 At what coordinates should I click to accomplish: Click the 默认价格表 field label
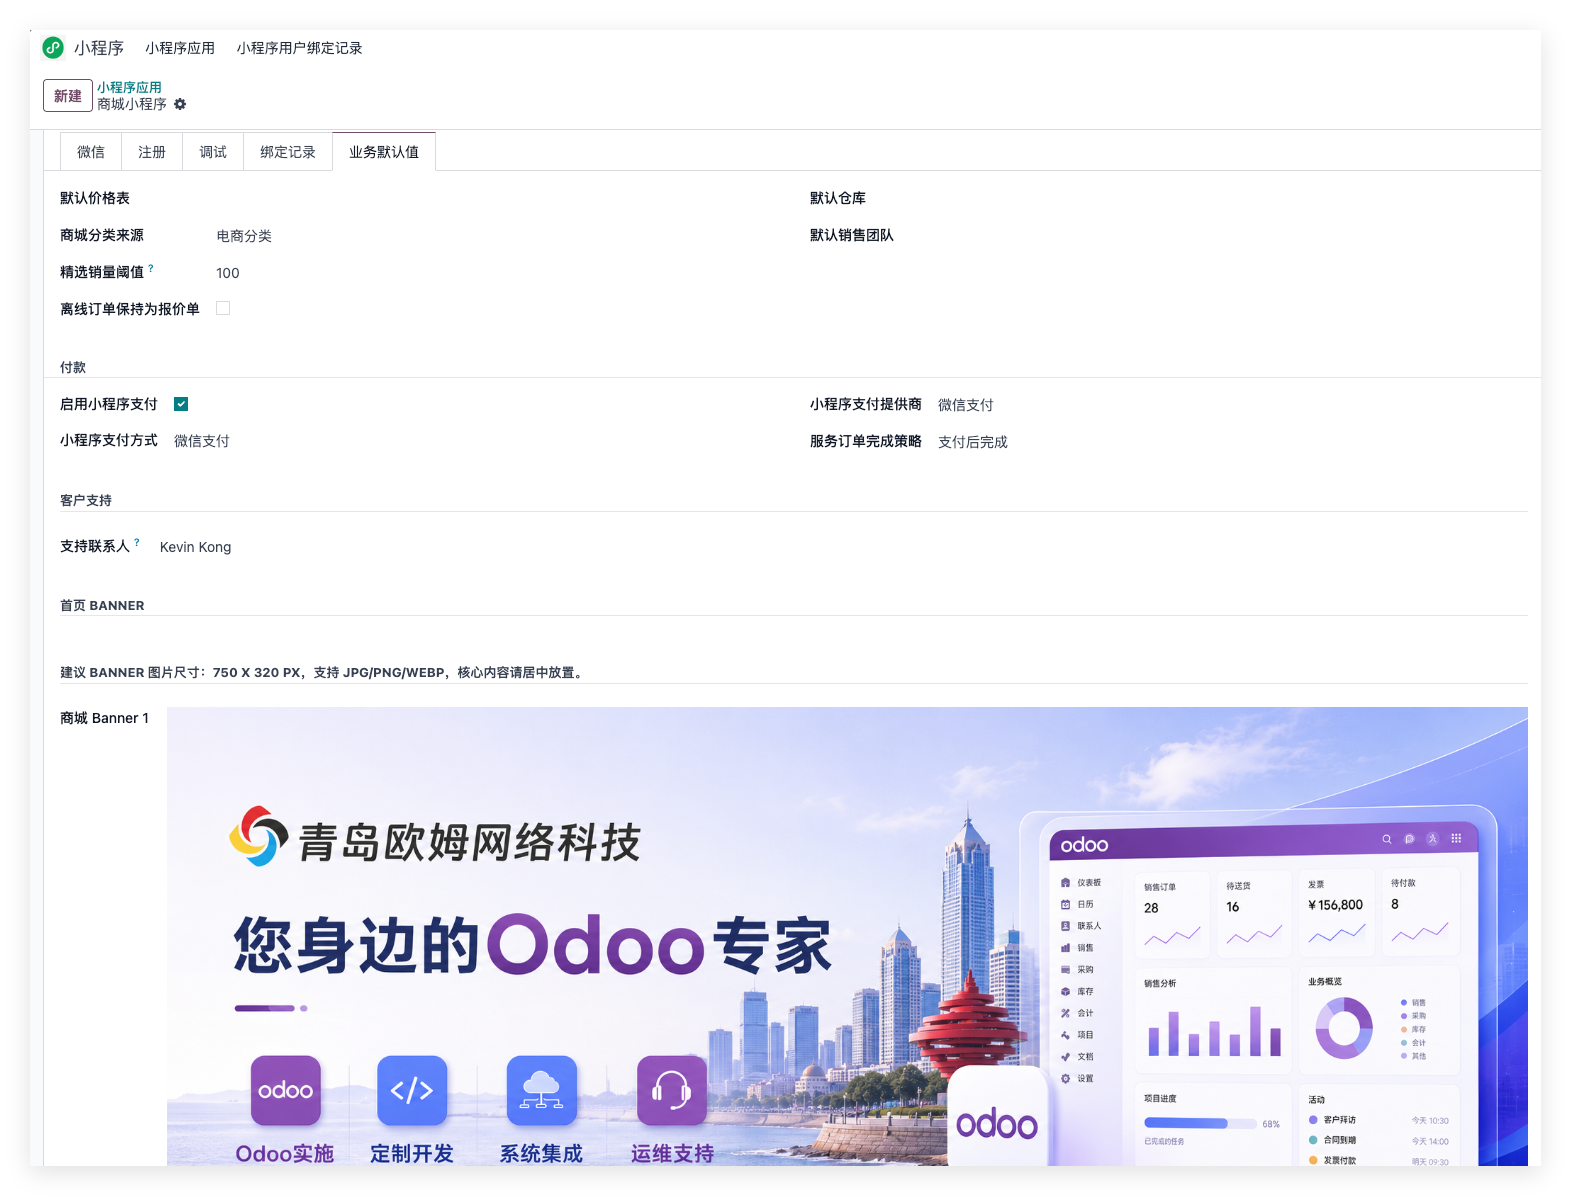pos(95,198)
